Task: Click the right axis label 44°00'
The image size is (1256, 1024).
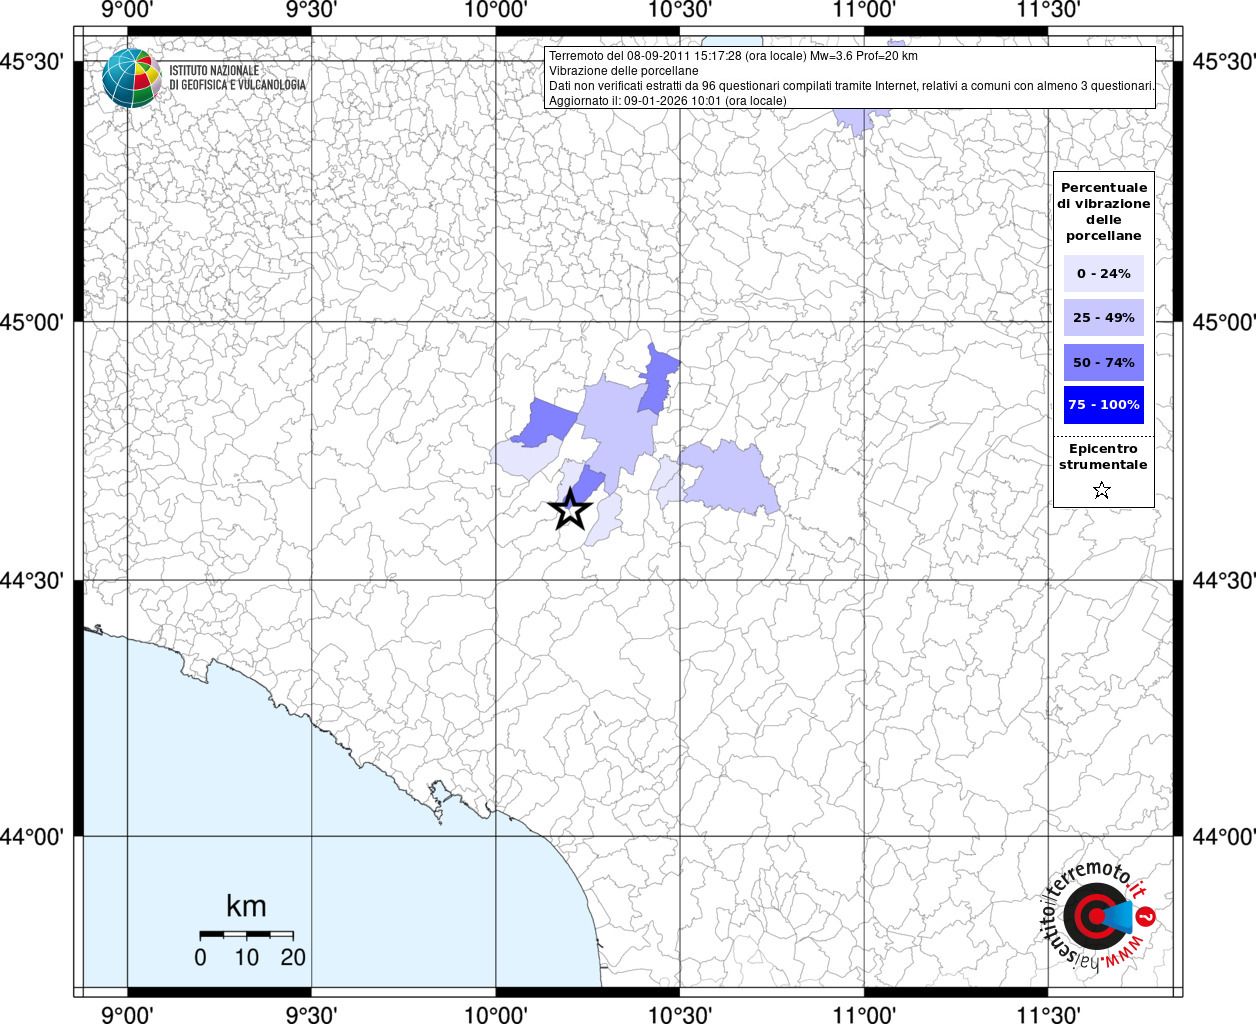Action: tap(1224, 837)
